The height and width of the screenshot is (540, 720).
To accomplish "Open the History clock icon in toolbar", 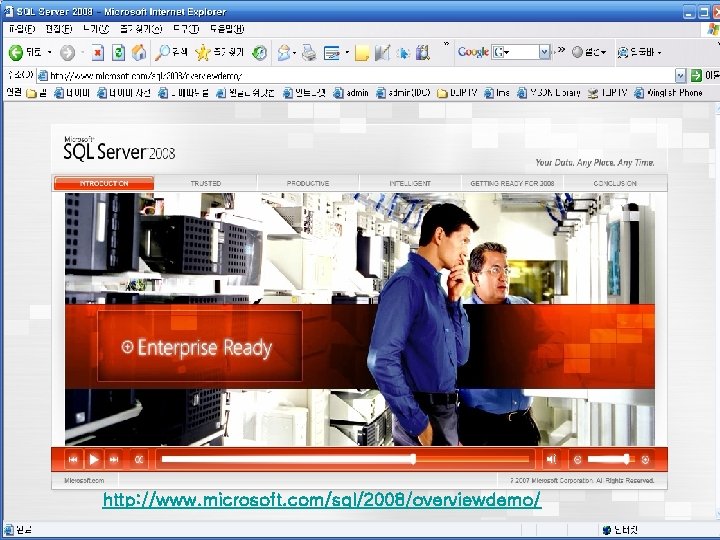I will [259, 53].
